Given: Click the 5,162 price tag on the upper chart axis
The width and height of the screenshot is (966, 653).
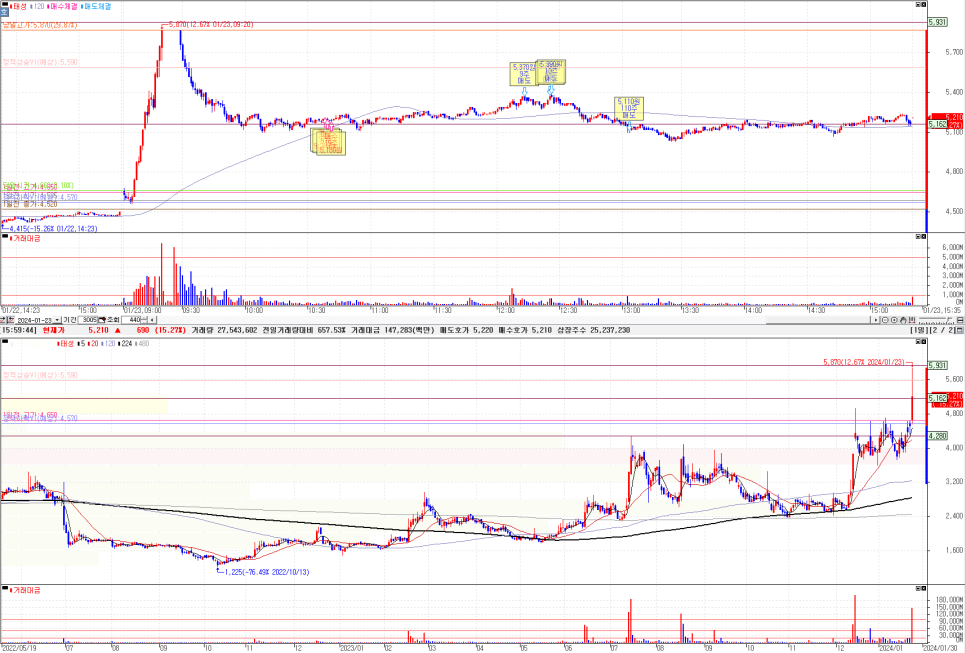Looking at the screenshot, I should click(937, 124).
